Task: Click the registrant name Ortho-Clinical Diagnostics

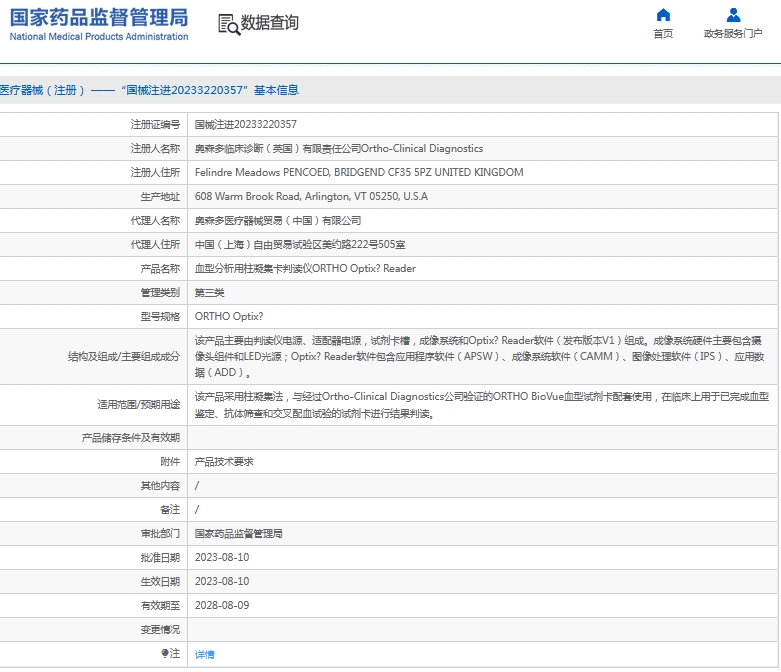Action: point(421,148)
